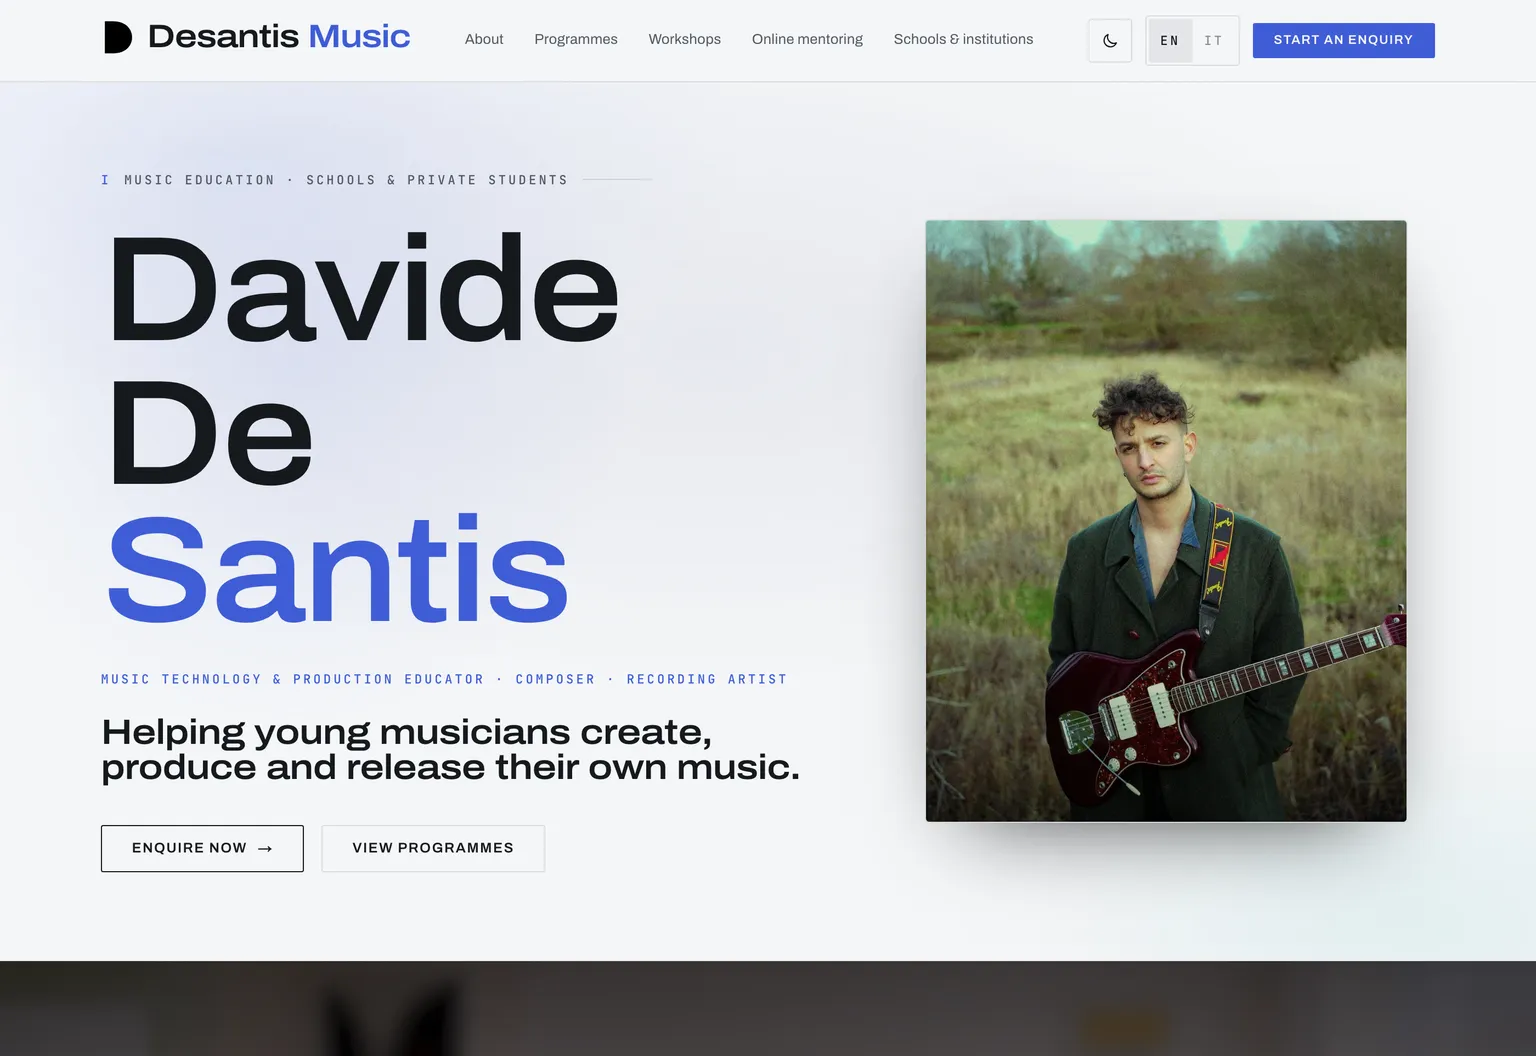Open Online mentoring in the nav bar
This screenshot has height=1056, width=1536.
(x=807, y=39)
